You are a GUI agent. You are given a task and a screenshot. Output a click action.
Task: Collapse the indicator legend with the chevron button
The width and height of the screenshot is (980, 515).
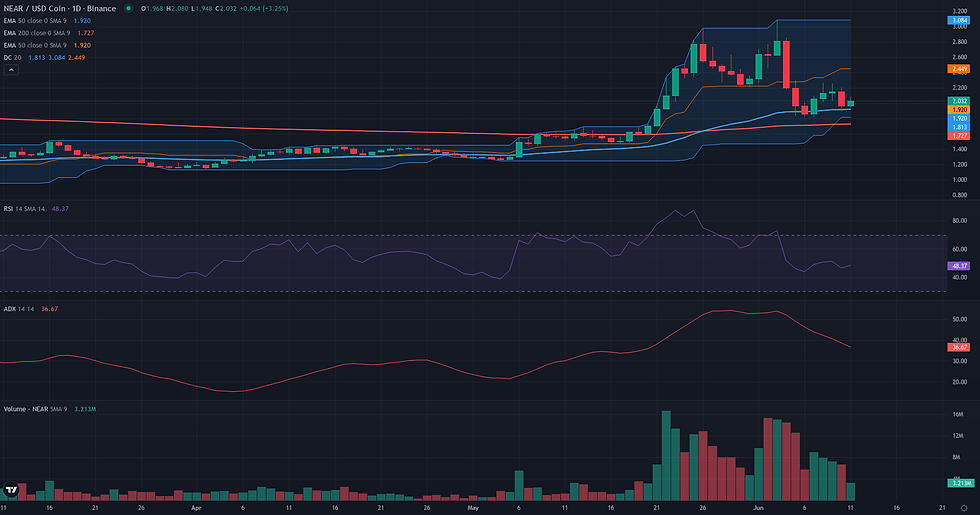click(11, 70)
